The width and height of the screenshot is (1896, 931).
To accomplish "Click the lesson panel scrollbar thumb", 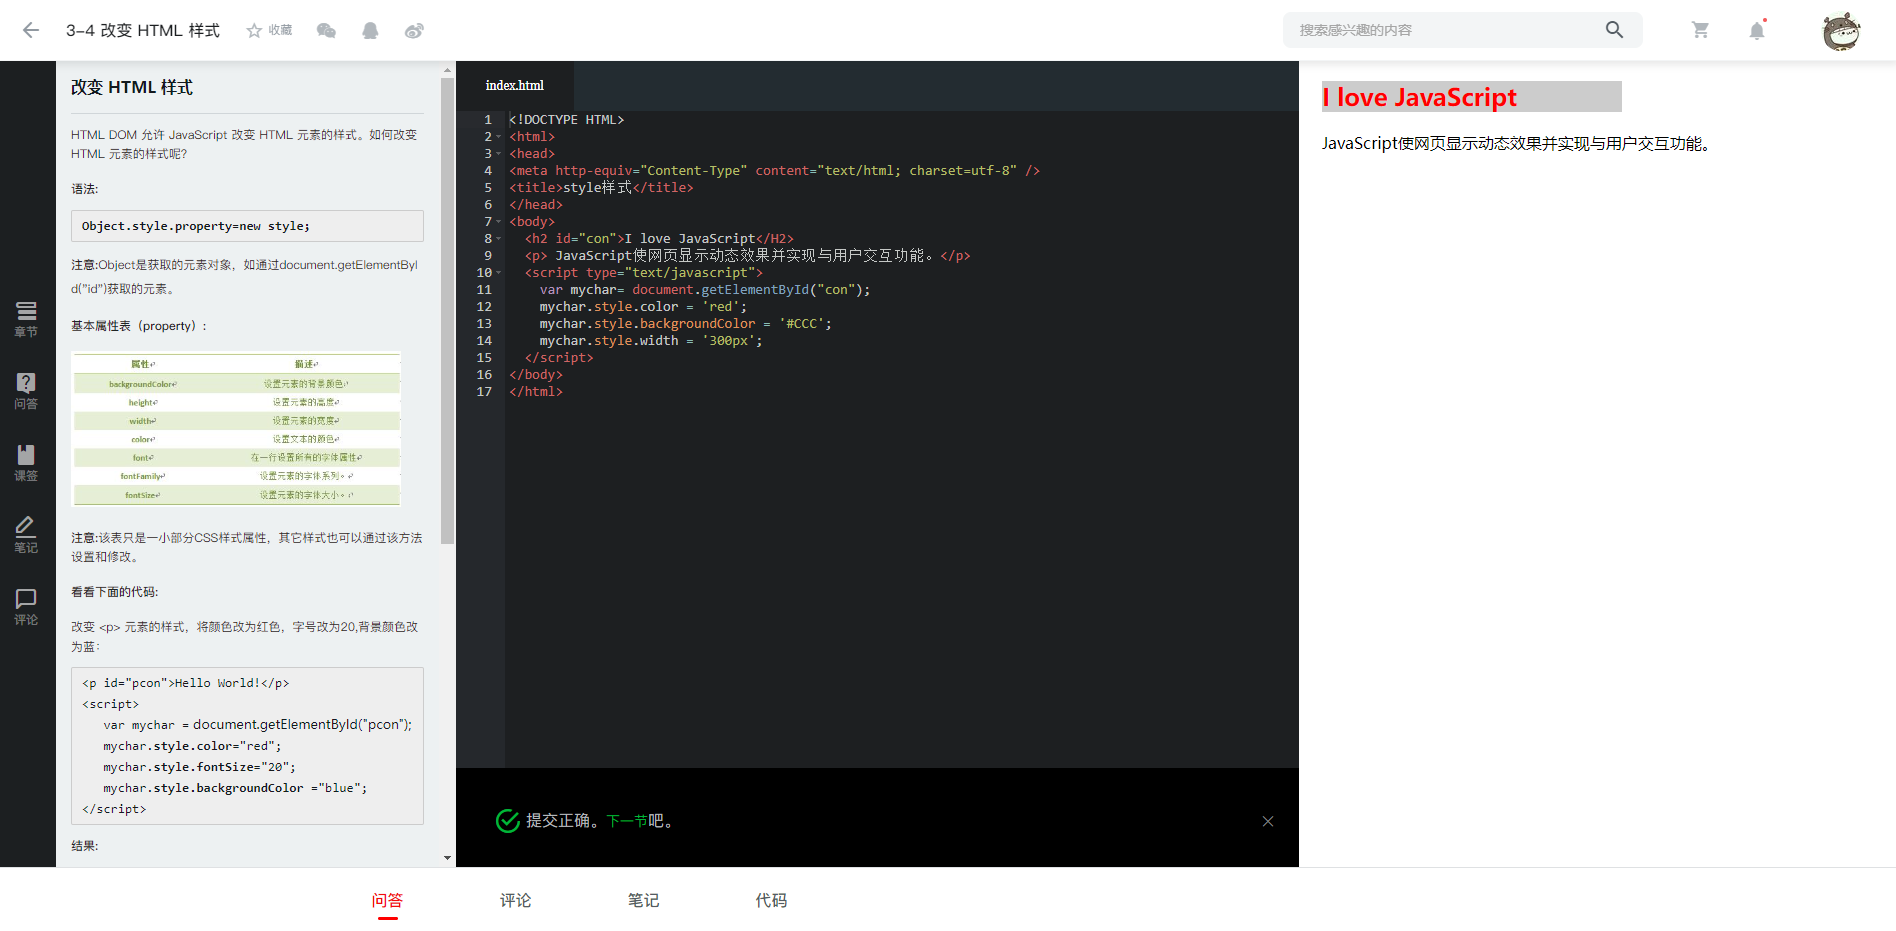I will pyautogui.click(x=447, y=310).
